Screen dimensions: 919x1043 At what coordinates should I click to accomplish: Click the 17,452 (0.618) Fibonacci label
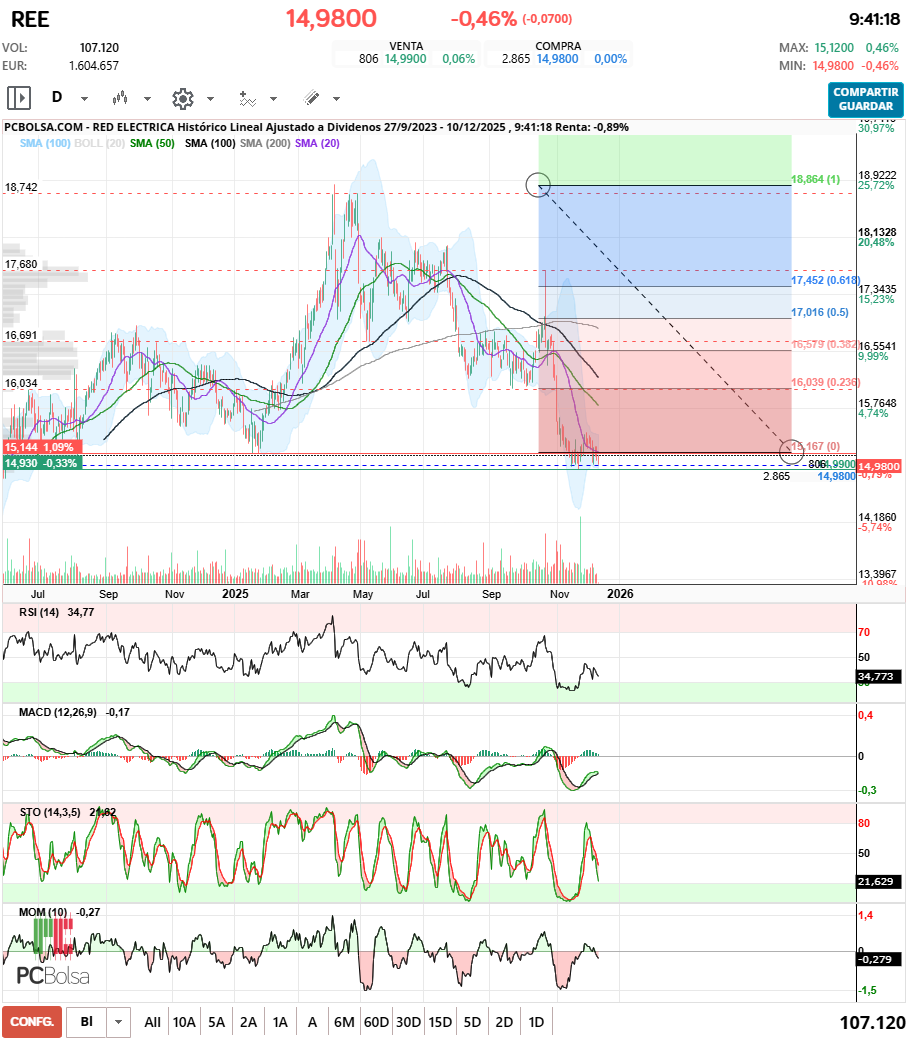click(x=825, y=280)
